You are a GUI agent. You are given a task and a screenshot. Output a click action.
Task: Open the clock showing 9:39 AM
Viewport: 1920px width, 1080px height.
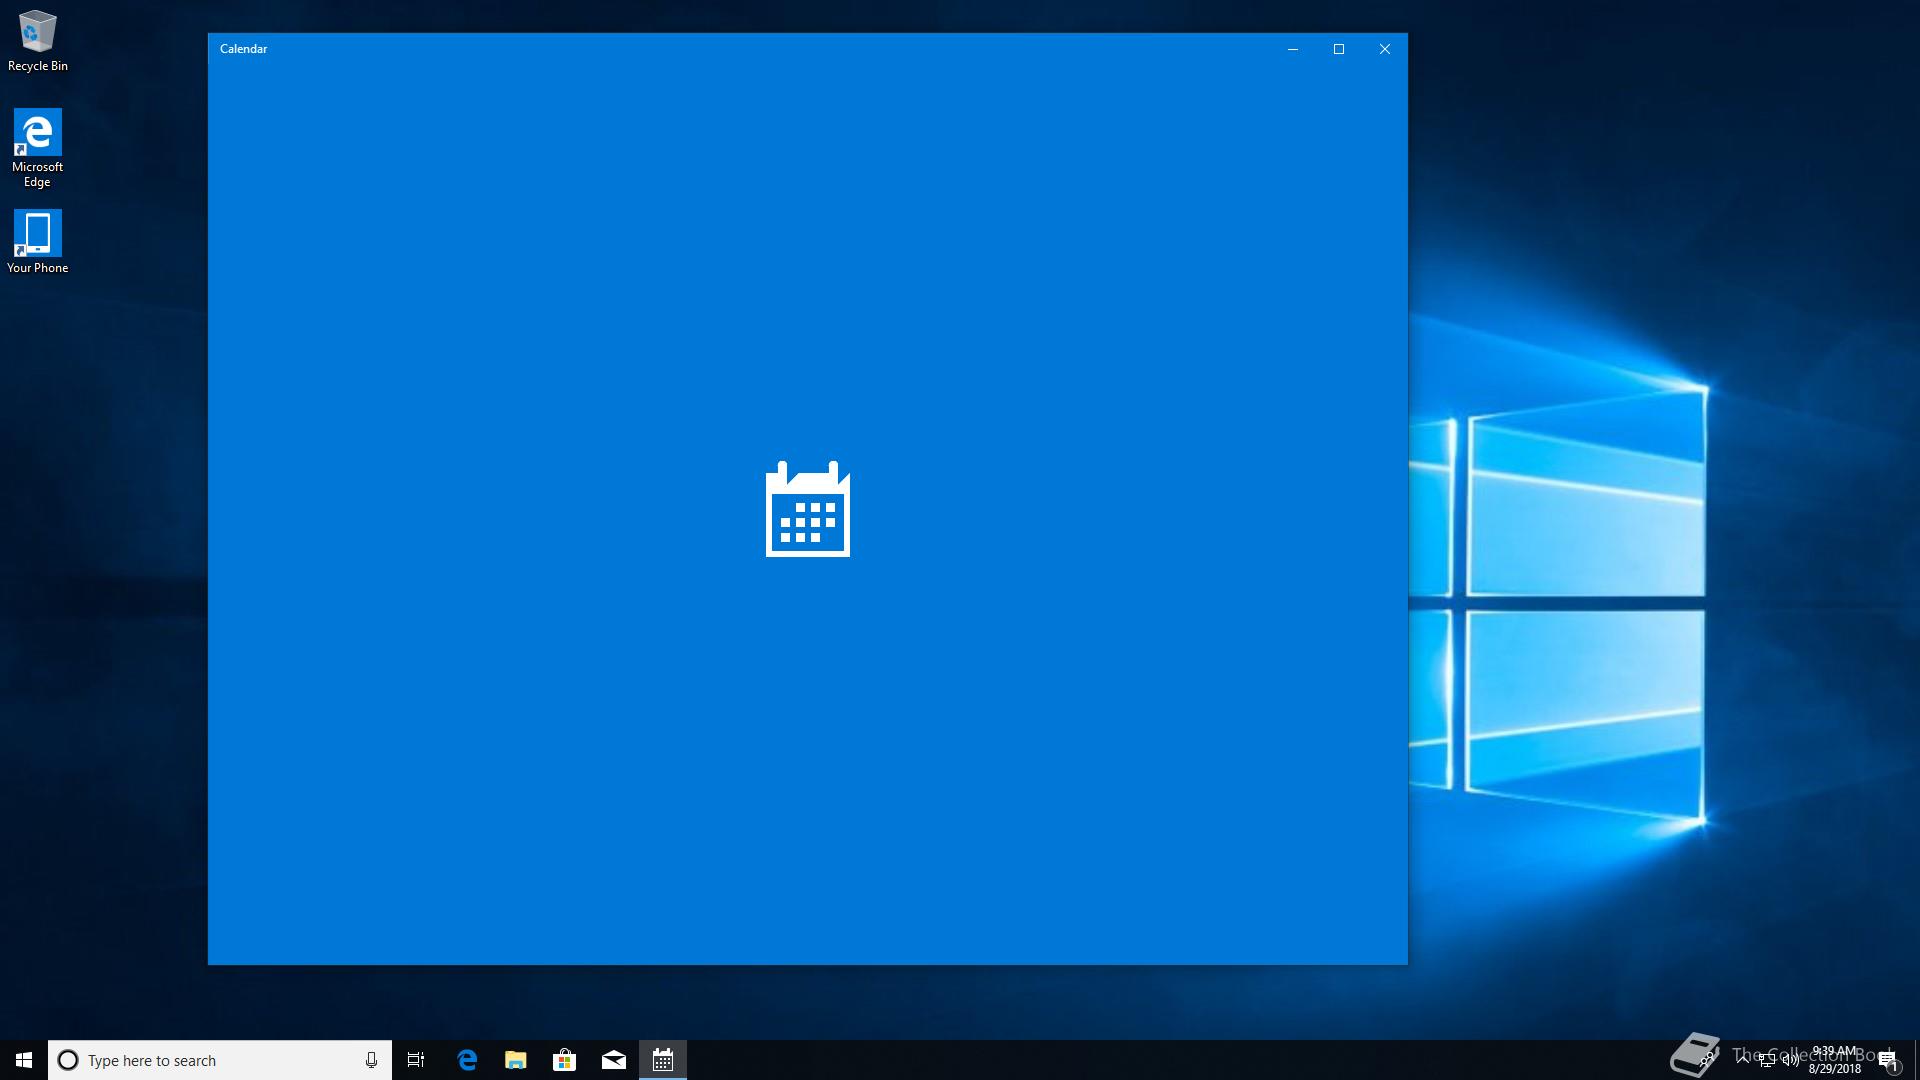tap(1835, 1060)
